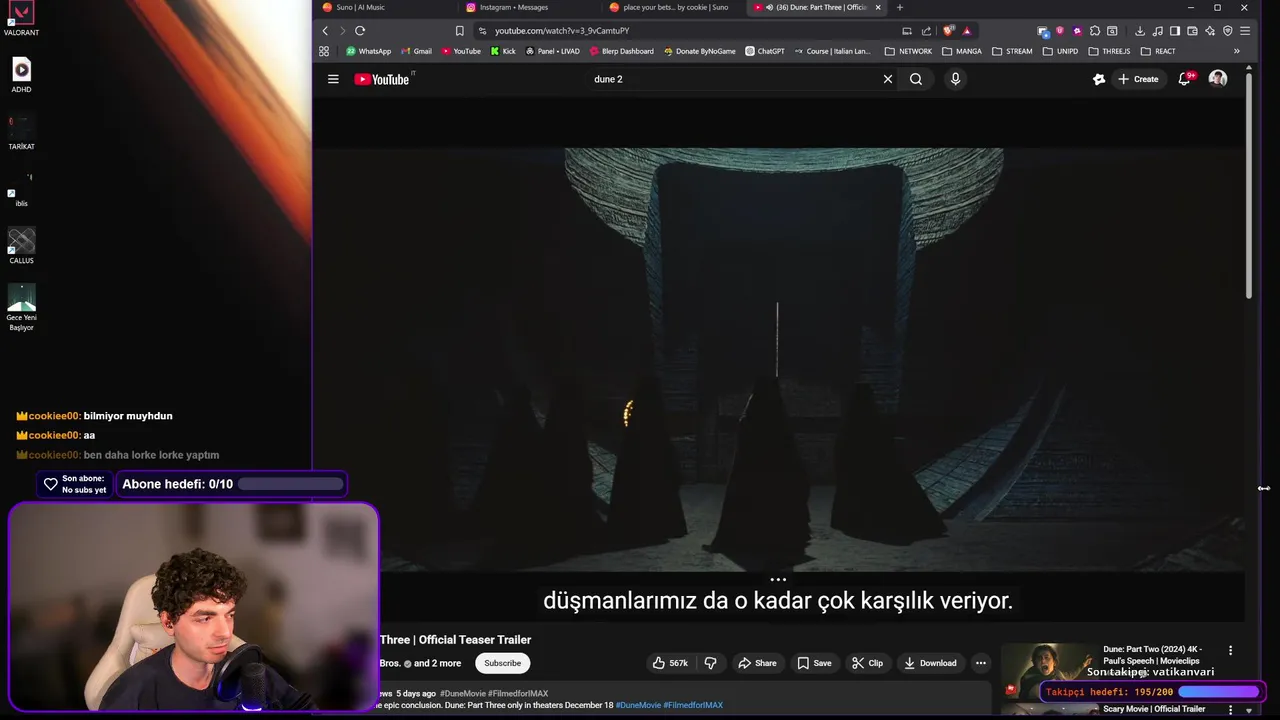
Task: Open the Kick bookmark
Action: [503, 51]
